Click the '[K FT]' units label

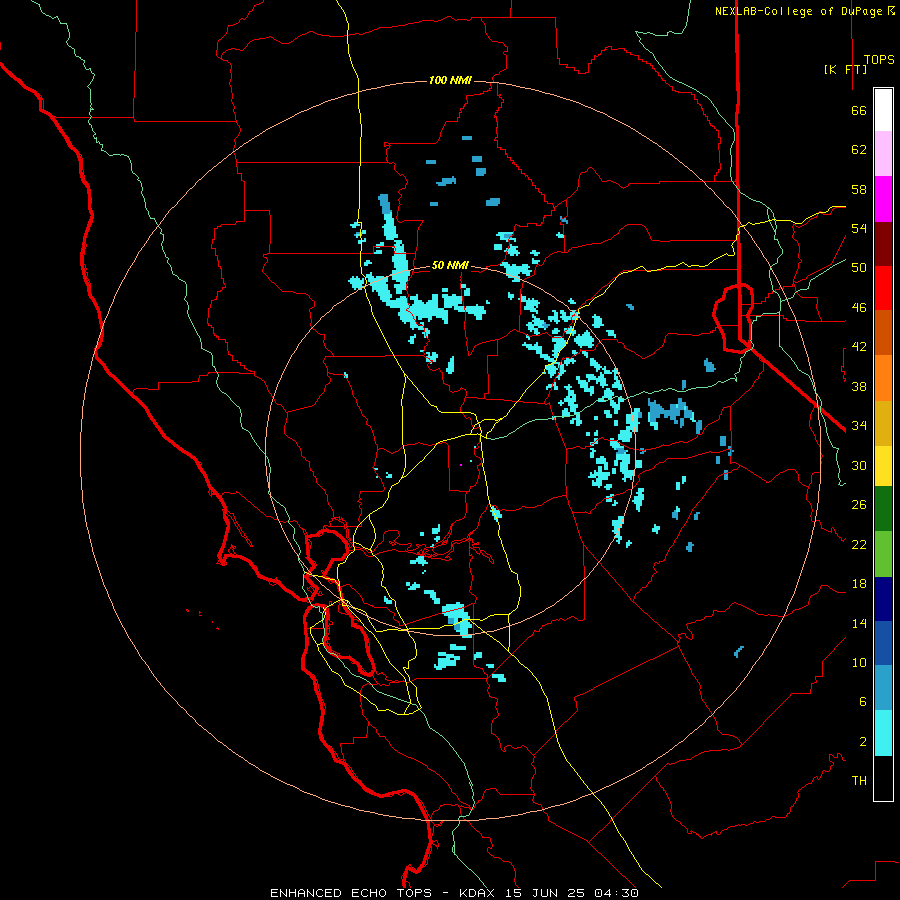click(845, 69)
